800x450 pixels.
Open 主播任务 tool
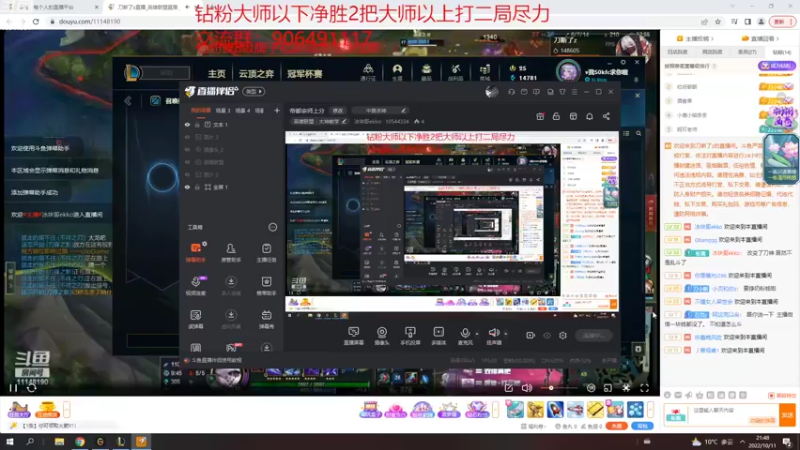266,252
